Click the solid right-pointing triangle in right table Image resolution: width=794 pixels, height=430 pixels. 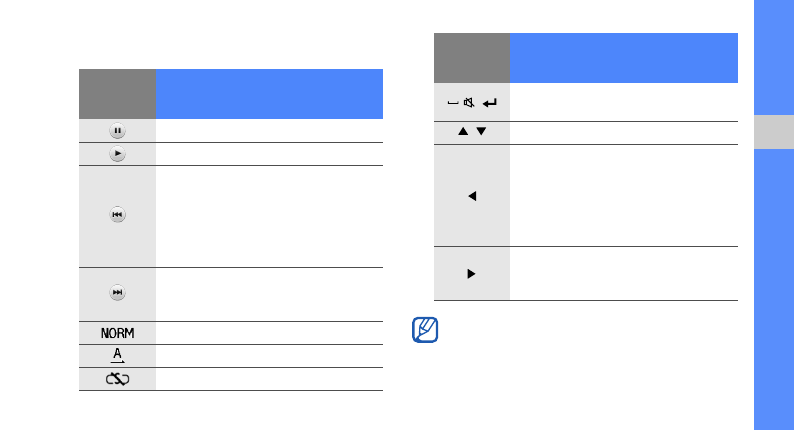471,273
